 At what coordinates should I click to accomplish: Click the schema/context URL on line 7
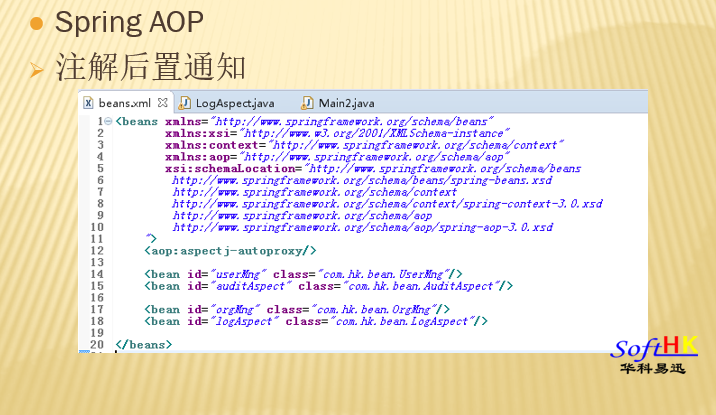[314, 192]
